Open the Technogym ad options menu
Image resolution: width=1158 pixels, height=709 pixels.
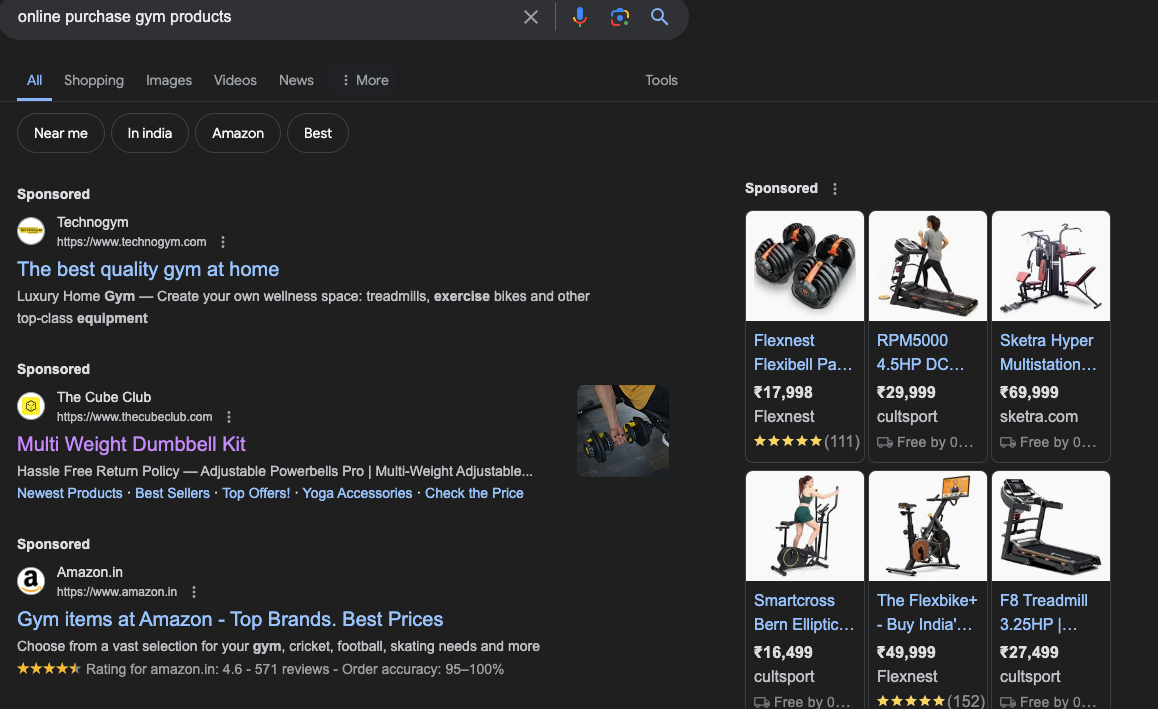[223, 242]
